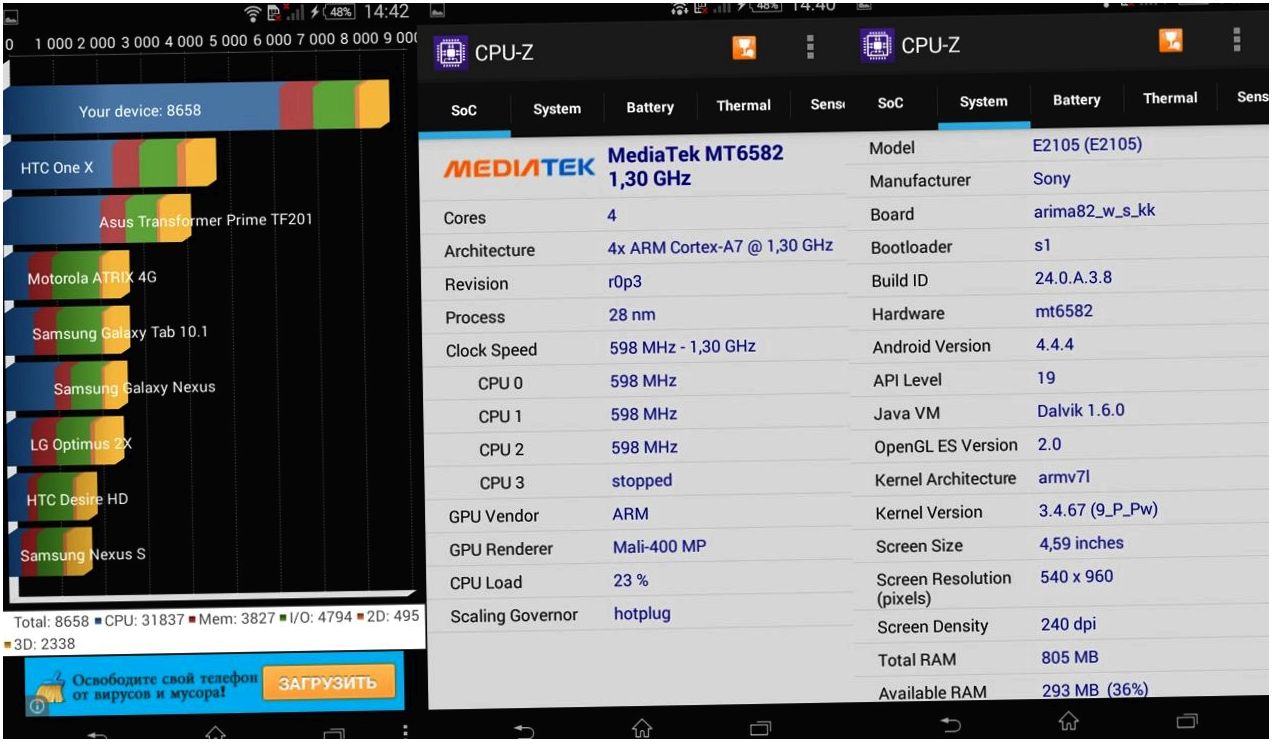The height and width of the screenshot is (742, 1272).
Task: Tap the Samsung Galaxy Tab 10.1 bar
Action: [x=67, y=332]
